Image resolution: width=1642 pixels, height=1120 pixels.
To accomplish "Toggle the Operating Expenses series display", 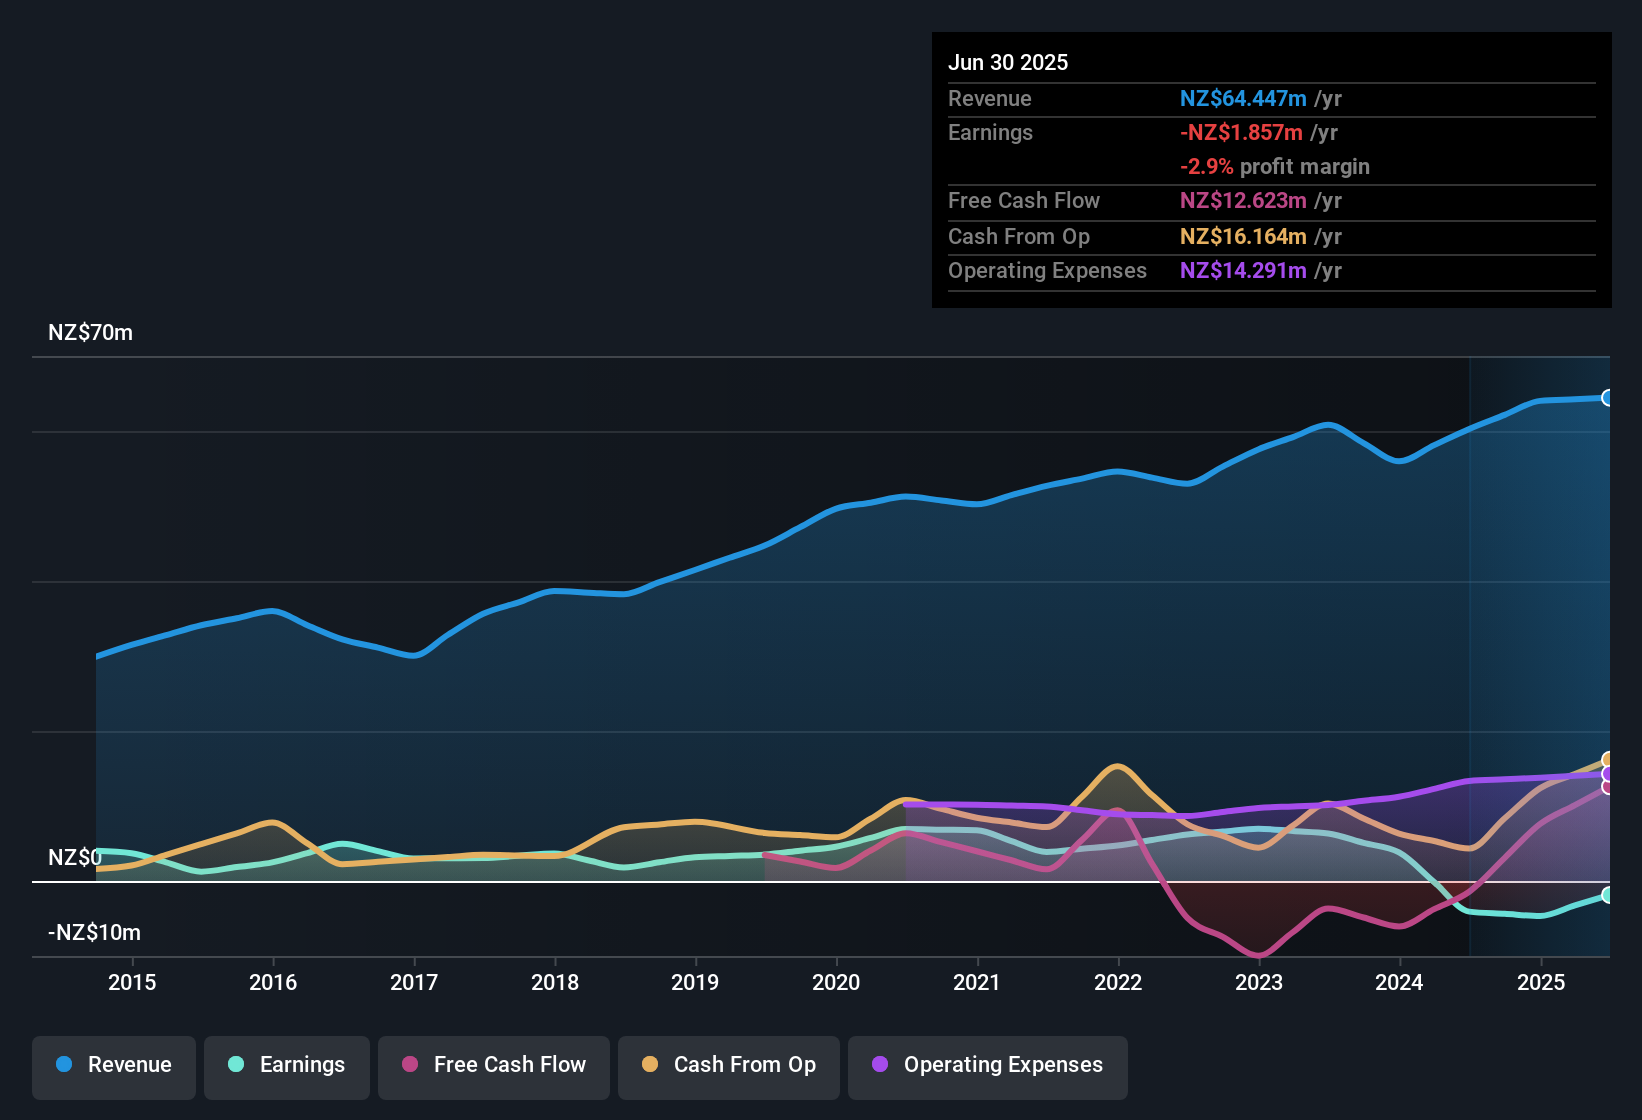I will [x=987, y=1066].
